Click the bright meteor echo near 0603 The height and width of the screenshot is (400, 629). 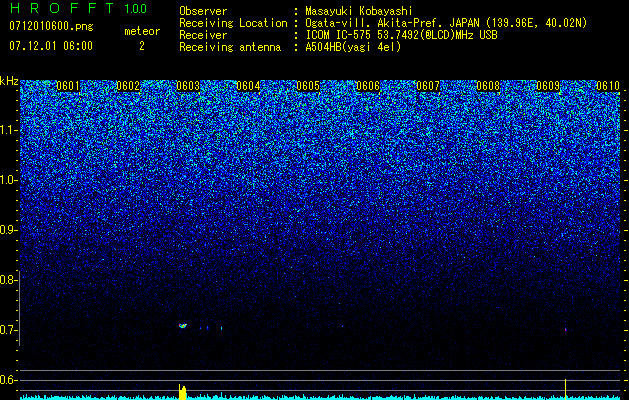point(183,326)
